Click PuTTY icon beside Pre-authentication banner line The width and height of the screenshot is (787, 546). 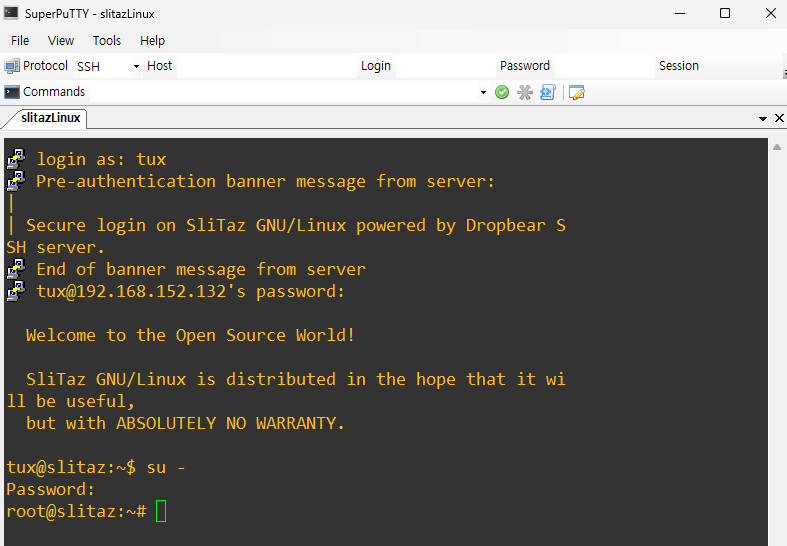tap(16, 181)
